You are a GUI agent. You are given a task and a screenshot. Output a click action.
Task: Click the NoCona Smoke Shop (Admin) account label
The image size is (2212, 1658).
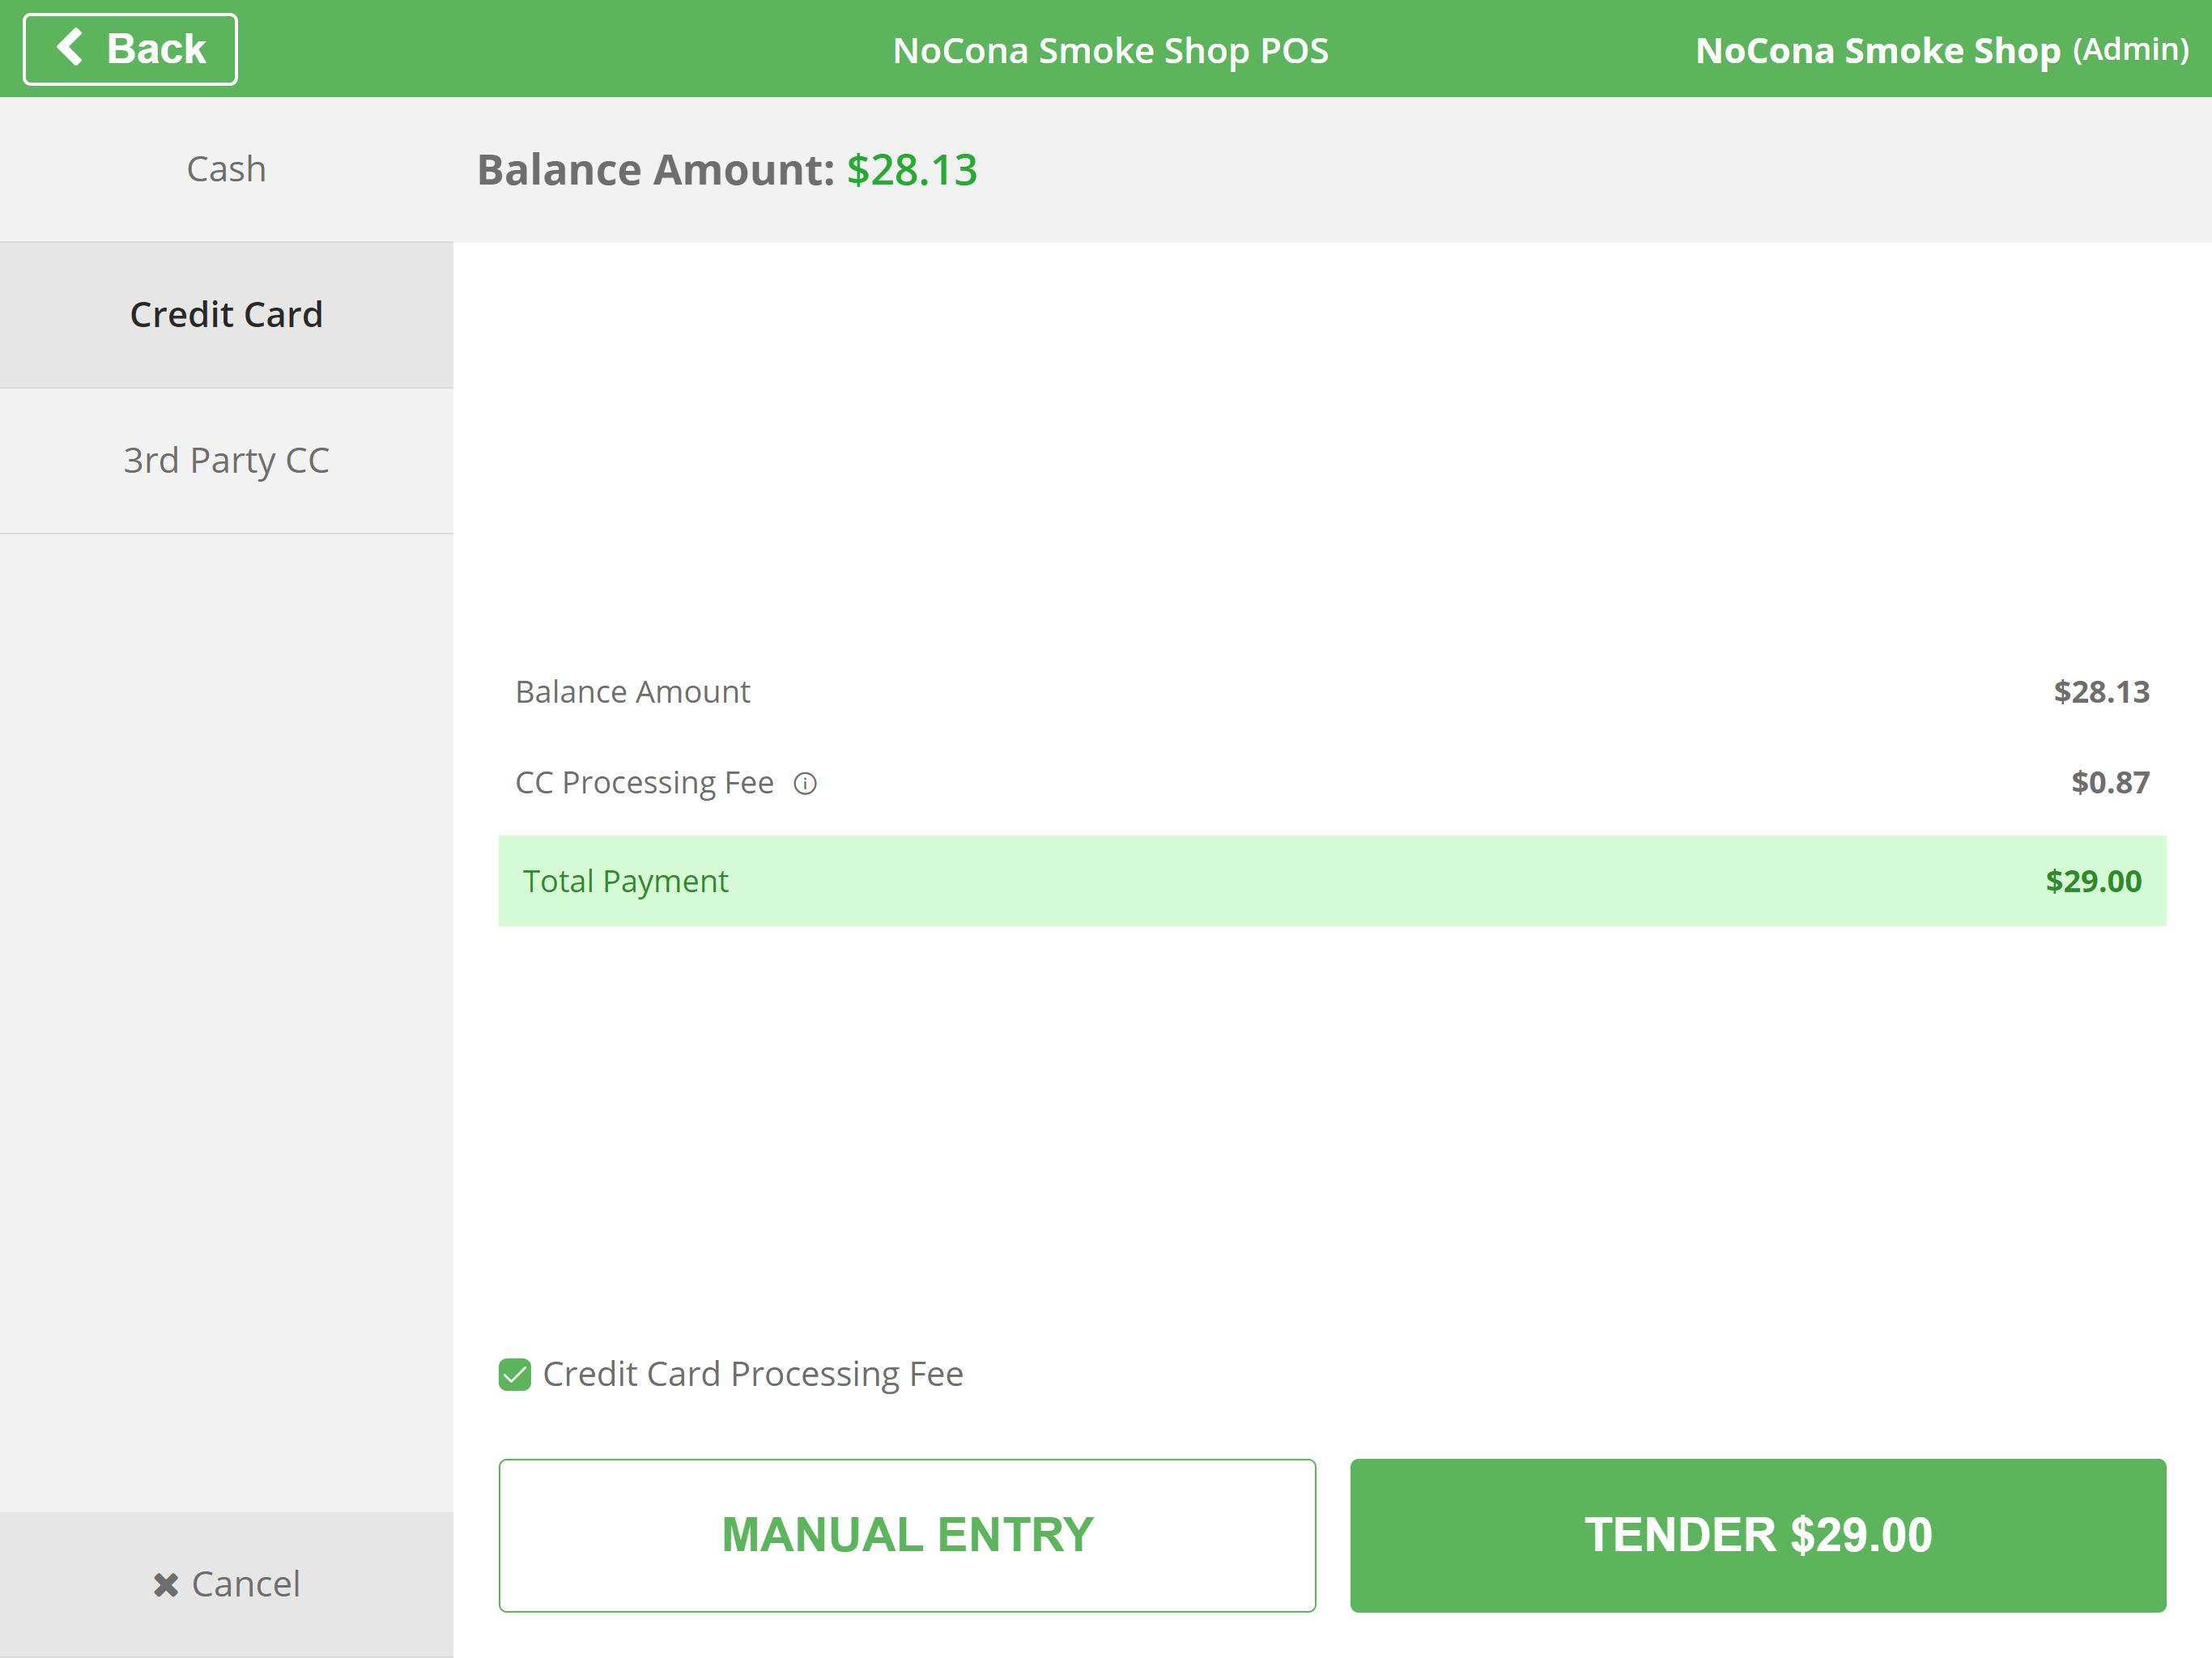(x=1941, y=50)
